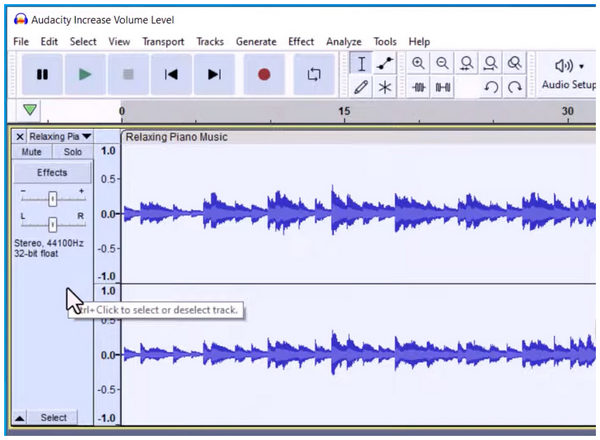Select the Selection (I-beam) tool
Image resolution: width=600 pixels, height=440 pixels.
[361, 64]
